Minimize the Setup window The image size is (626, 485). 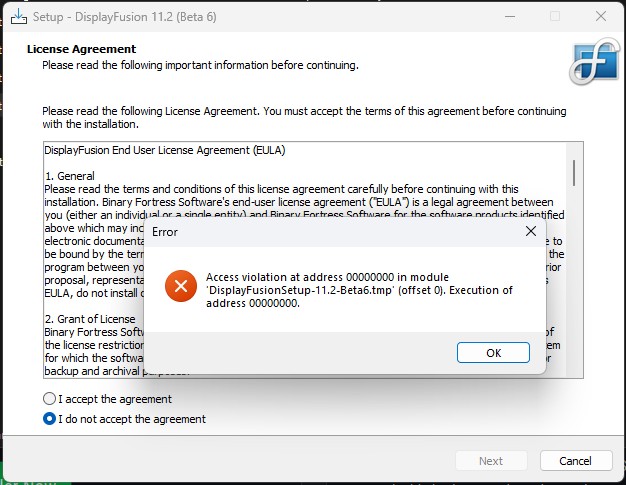[508, 17]
